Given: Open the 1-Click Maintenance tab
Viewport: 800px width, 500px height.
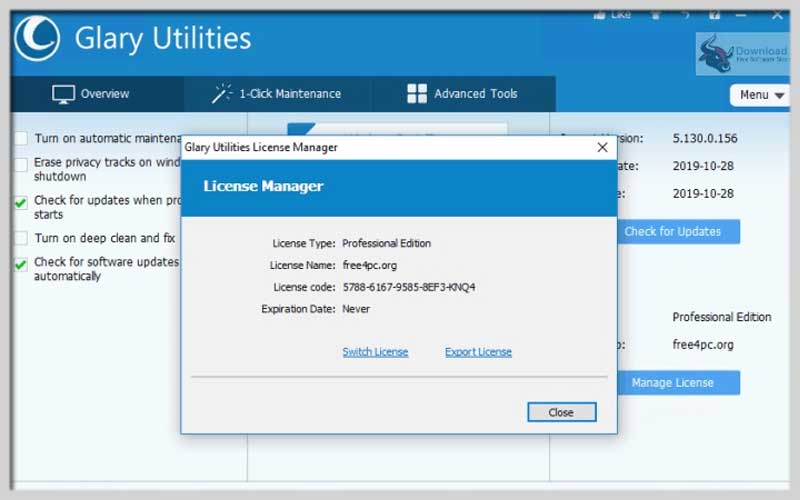Looking at the screenshot, I should coord(277,94).
